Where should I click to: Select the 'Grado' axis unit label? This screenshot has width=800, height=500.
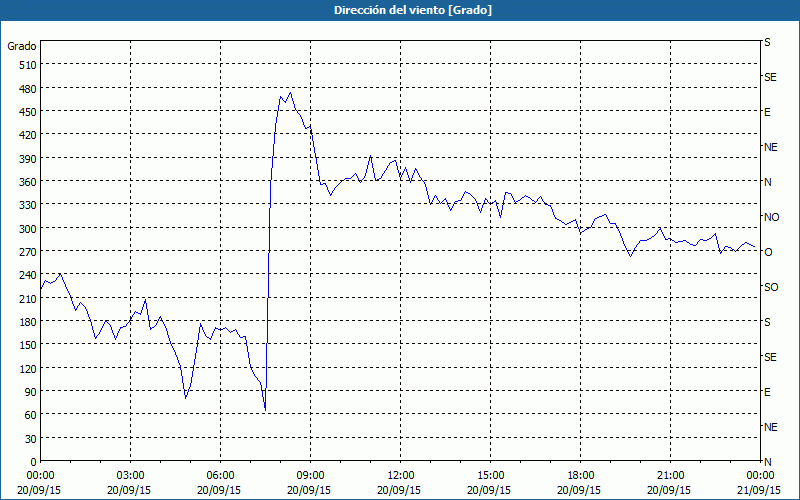click(22, 46)
